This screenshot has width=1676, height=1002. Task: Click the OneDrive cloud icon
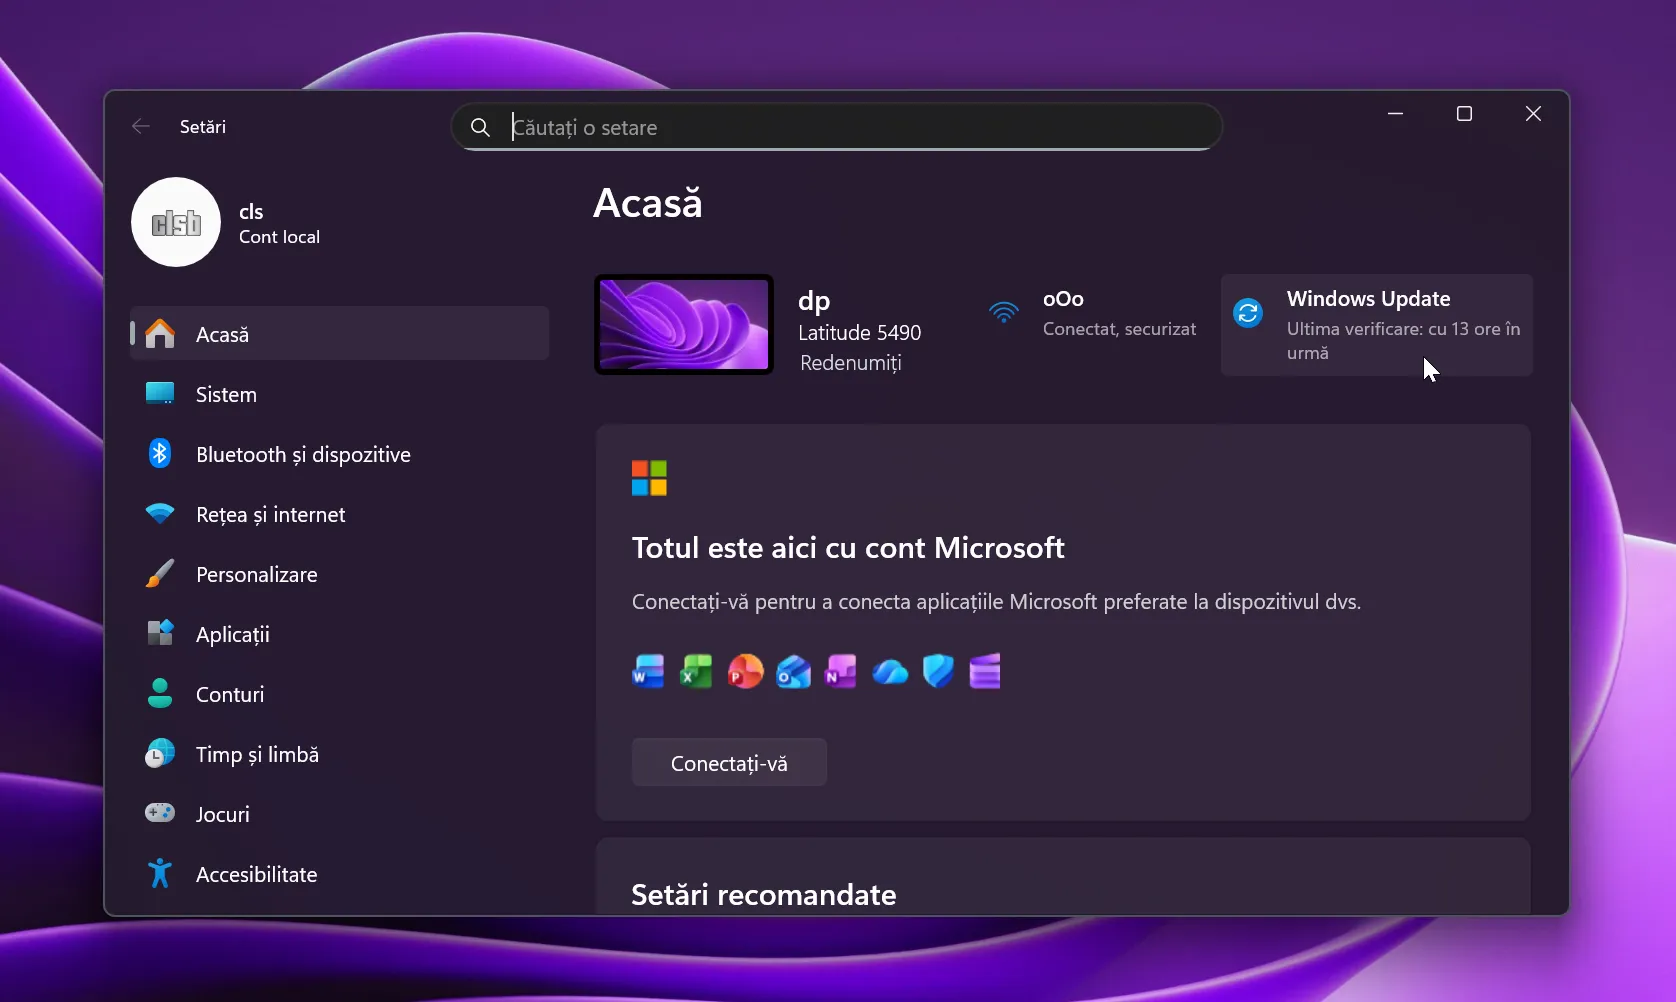pyautogui.click(x=890, y=672)
